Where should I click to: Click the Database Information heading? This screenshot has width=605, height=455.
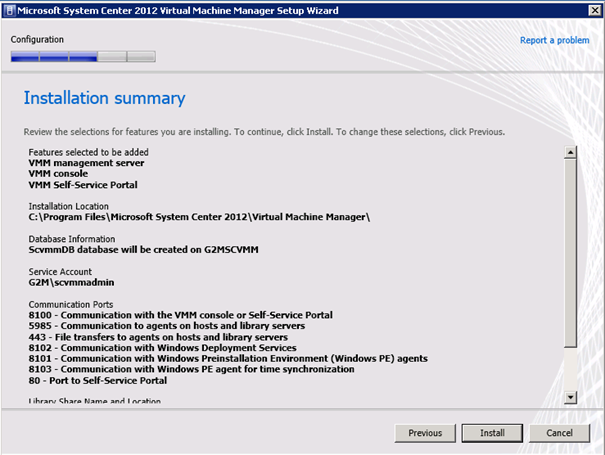click(72, 239)
